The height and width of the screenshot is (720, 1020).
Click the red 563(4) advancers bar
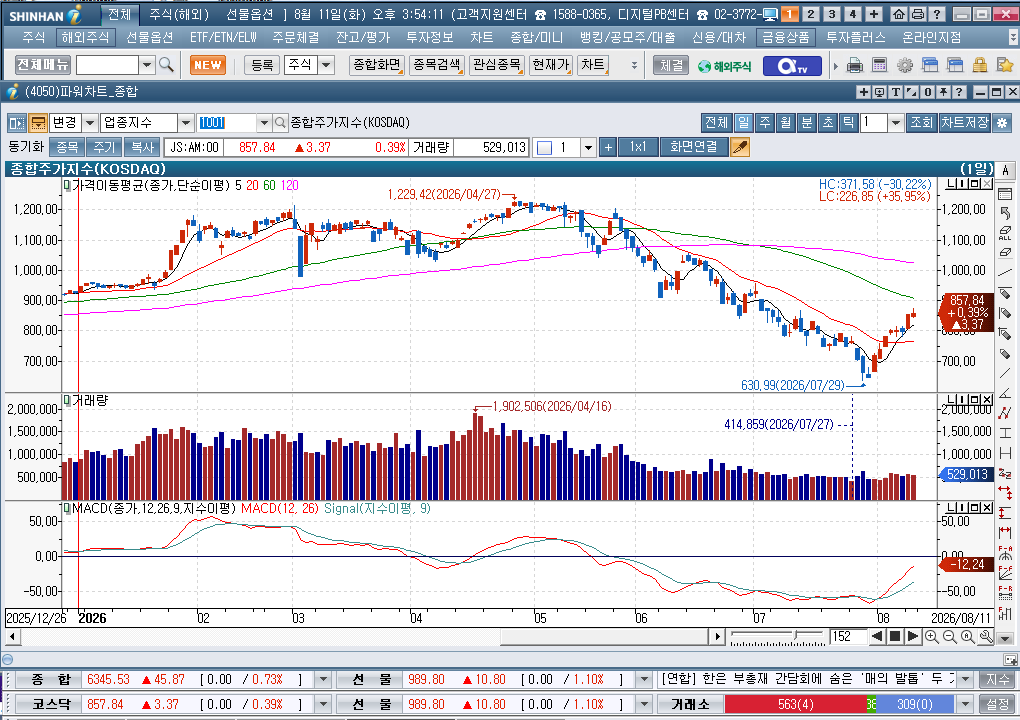pyautogui.click(x=795, y=704)
